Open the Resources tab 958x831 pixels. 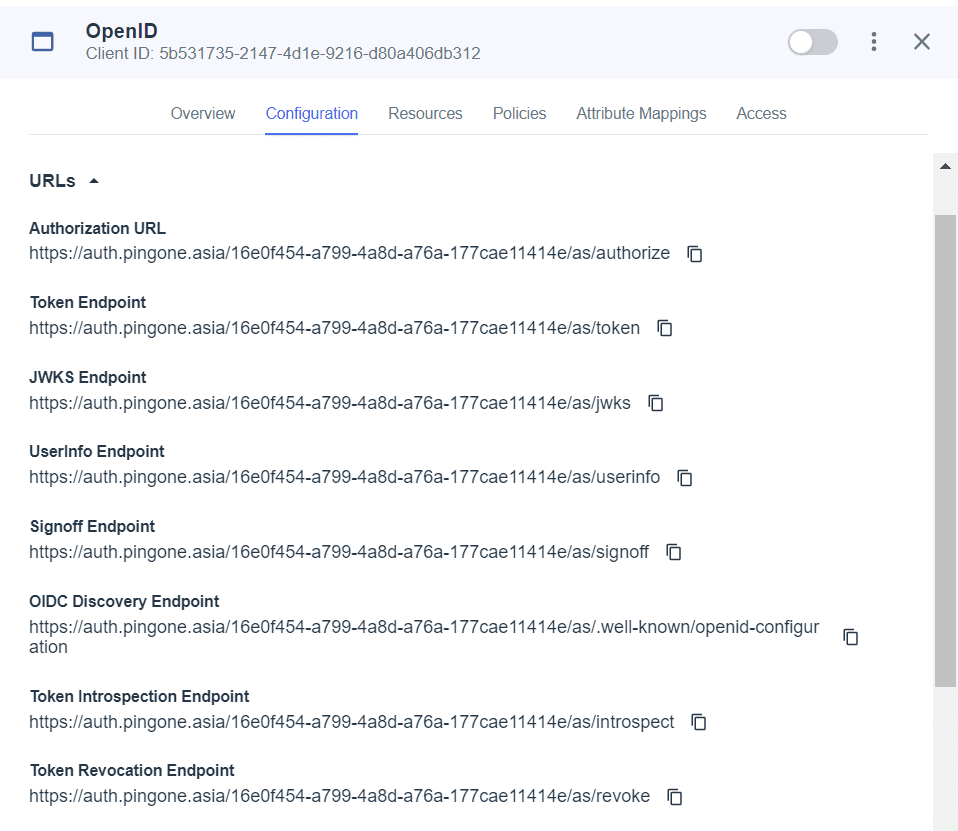pyautogui.click(x=425, y=114)
